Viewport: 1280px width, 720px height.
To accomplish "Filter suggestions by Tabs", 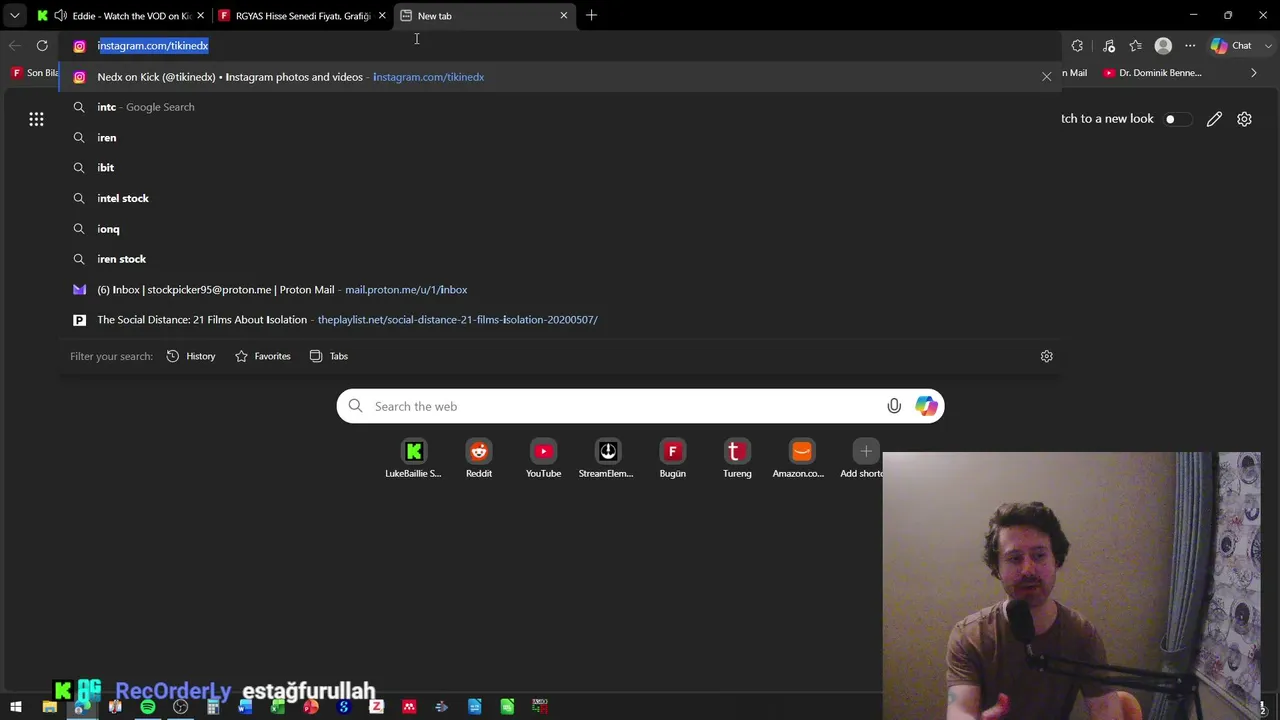I will tap(329, 356).
